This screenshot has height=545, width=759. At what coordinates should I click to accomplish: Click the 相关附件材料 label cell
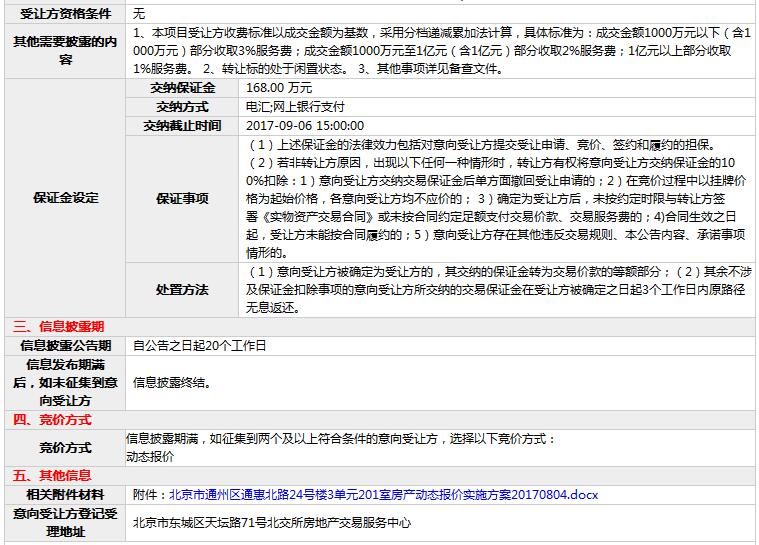(x=66, y=494)
